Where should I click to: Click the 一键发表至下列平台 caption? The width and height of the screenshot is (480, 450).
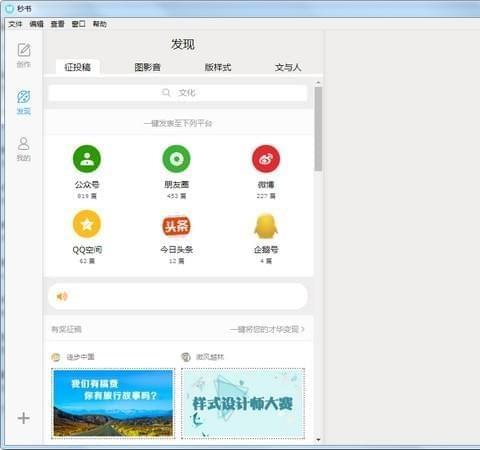pos(178,123)
